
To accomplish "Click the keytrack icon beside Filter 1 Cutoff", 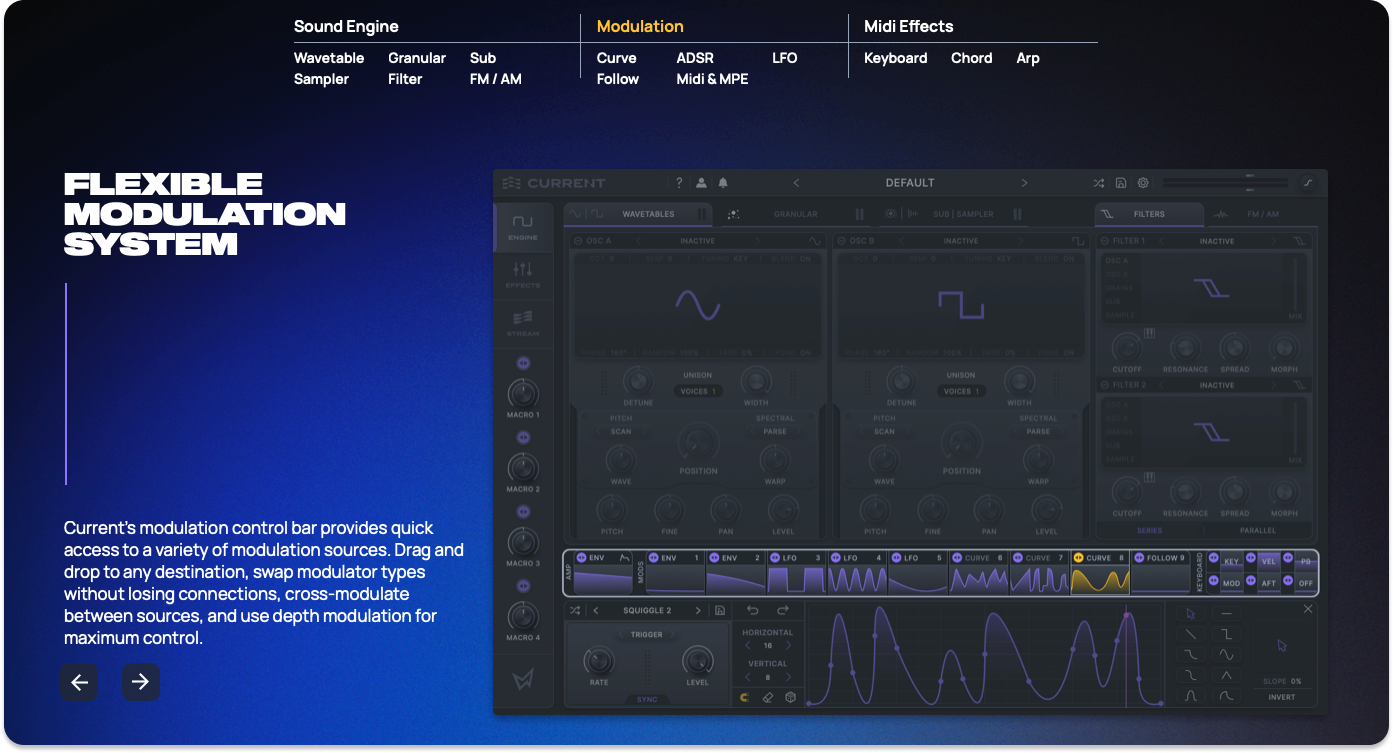I will pos(1149,334).
